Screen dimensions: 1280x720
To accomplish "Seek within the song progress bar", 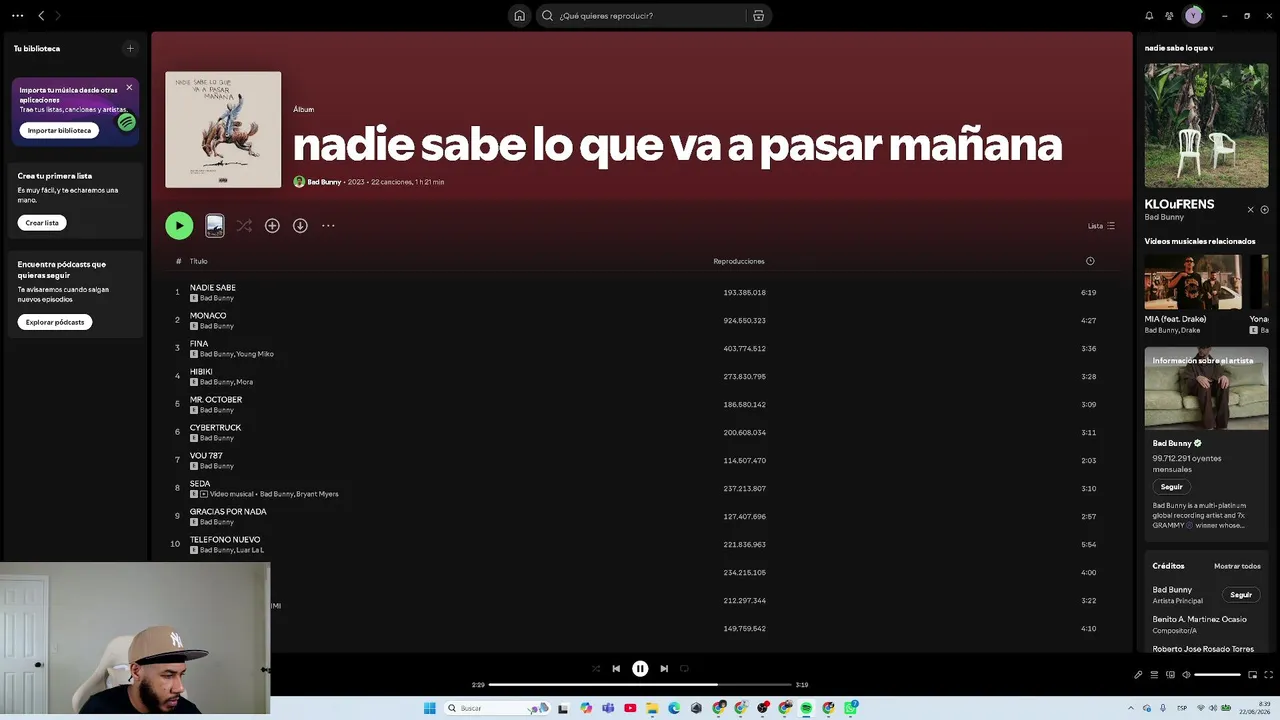I will coord(640,685).
